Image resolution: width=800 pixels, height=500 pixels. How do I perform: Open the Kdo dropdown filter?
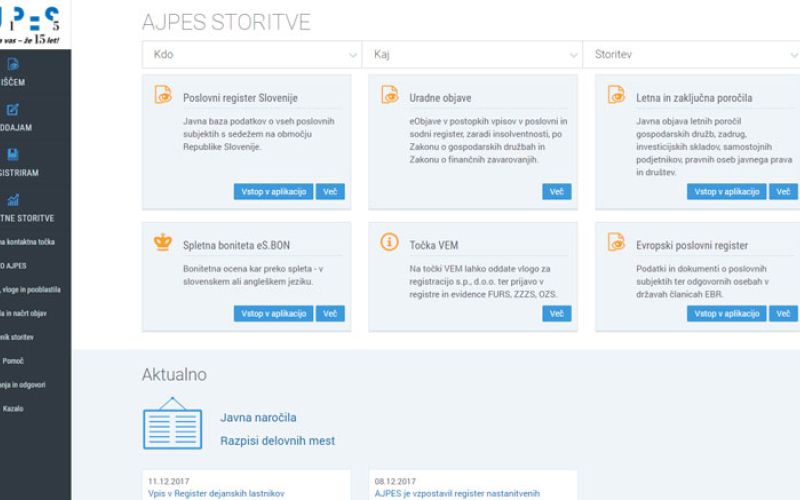[x=252, y=55]
